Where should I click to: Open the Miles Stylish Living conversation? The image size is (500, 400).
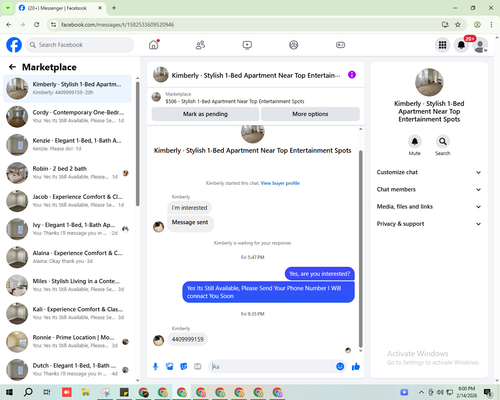point(67,285)
